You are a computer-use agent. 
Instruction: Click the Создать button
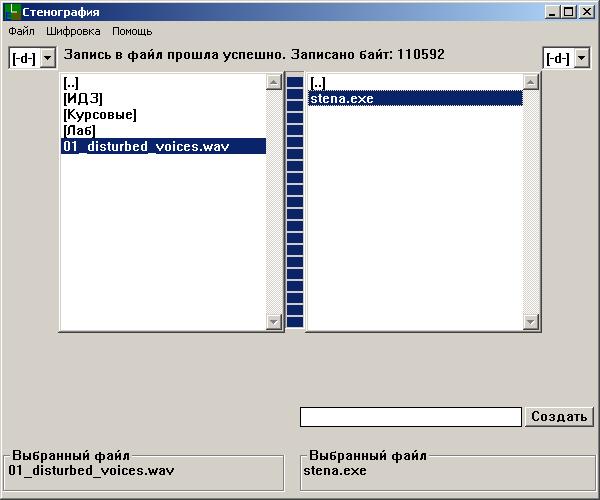(559, 416)
